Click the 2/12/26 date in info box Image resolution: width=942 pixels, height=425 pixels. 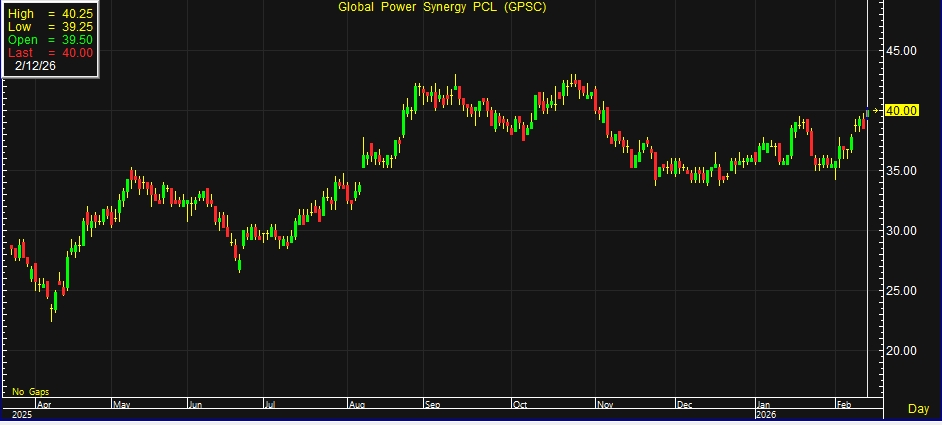36,65
